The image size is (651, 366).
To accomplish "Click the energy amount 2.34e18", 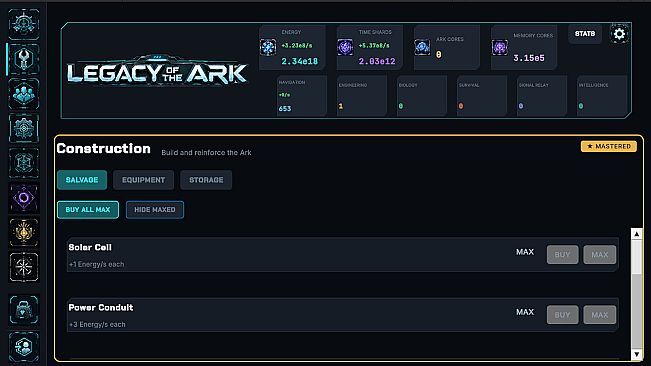I will tap(300, 61).
